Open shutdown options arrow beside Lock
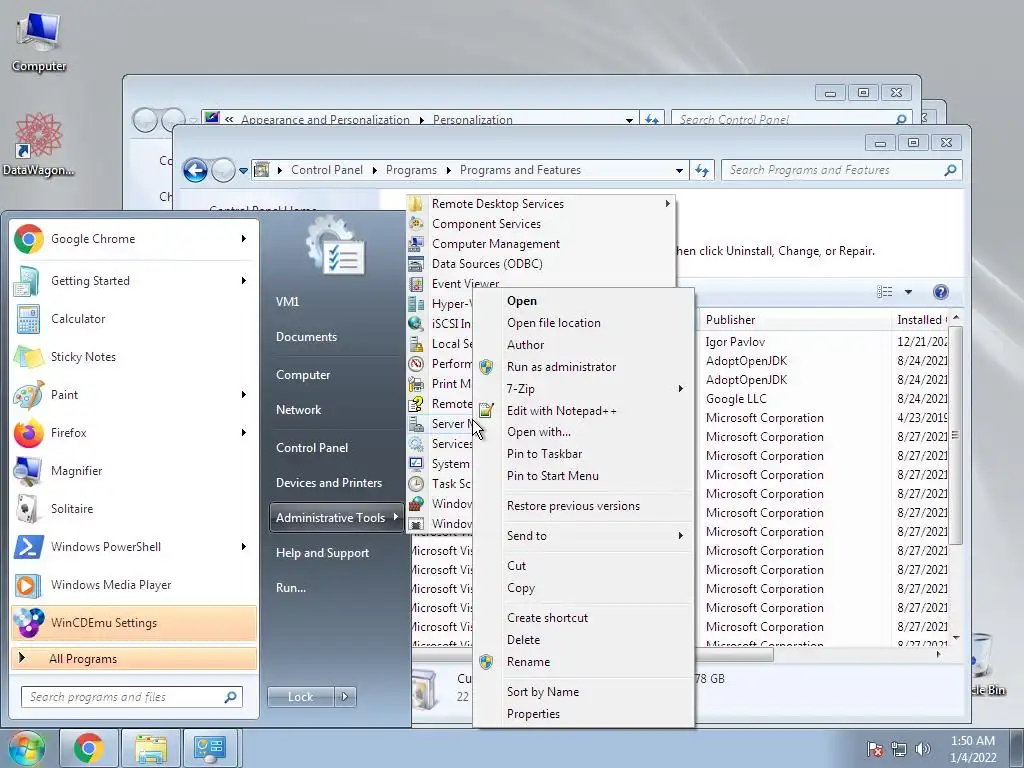This screenshot has width=1024, height=768. pos(345,697)
